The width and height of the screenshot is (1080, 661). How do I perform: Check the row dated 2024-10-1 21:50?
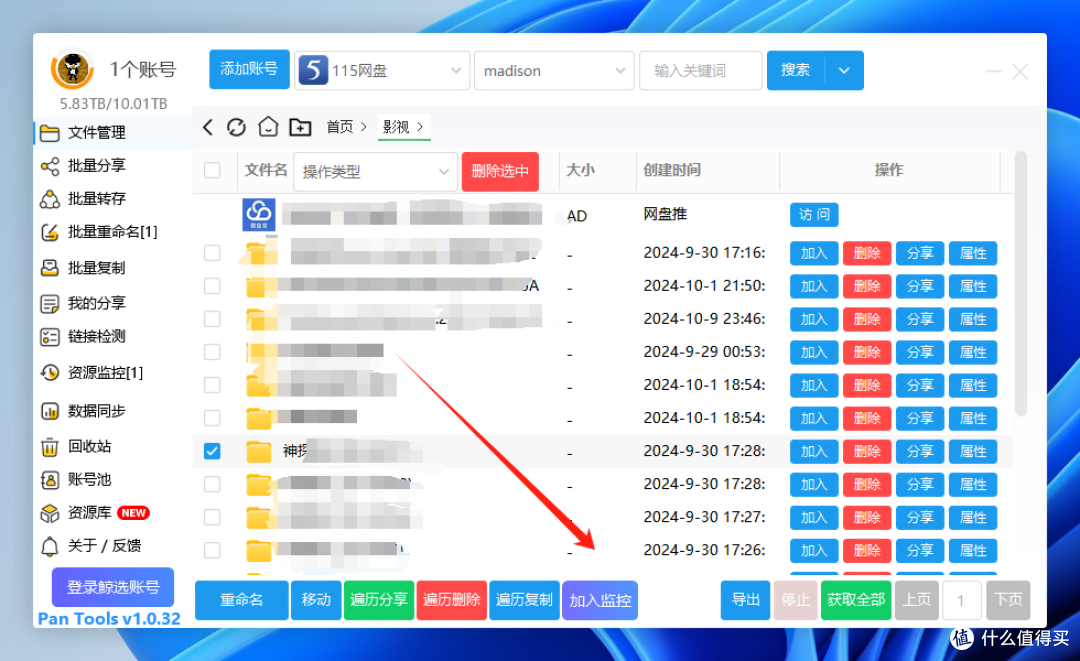point(212,286)
